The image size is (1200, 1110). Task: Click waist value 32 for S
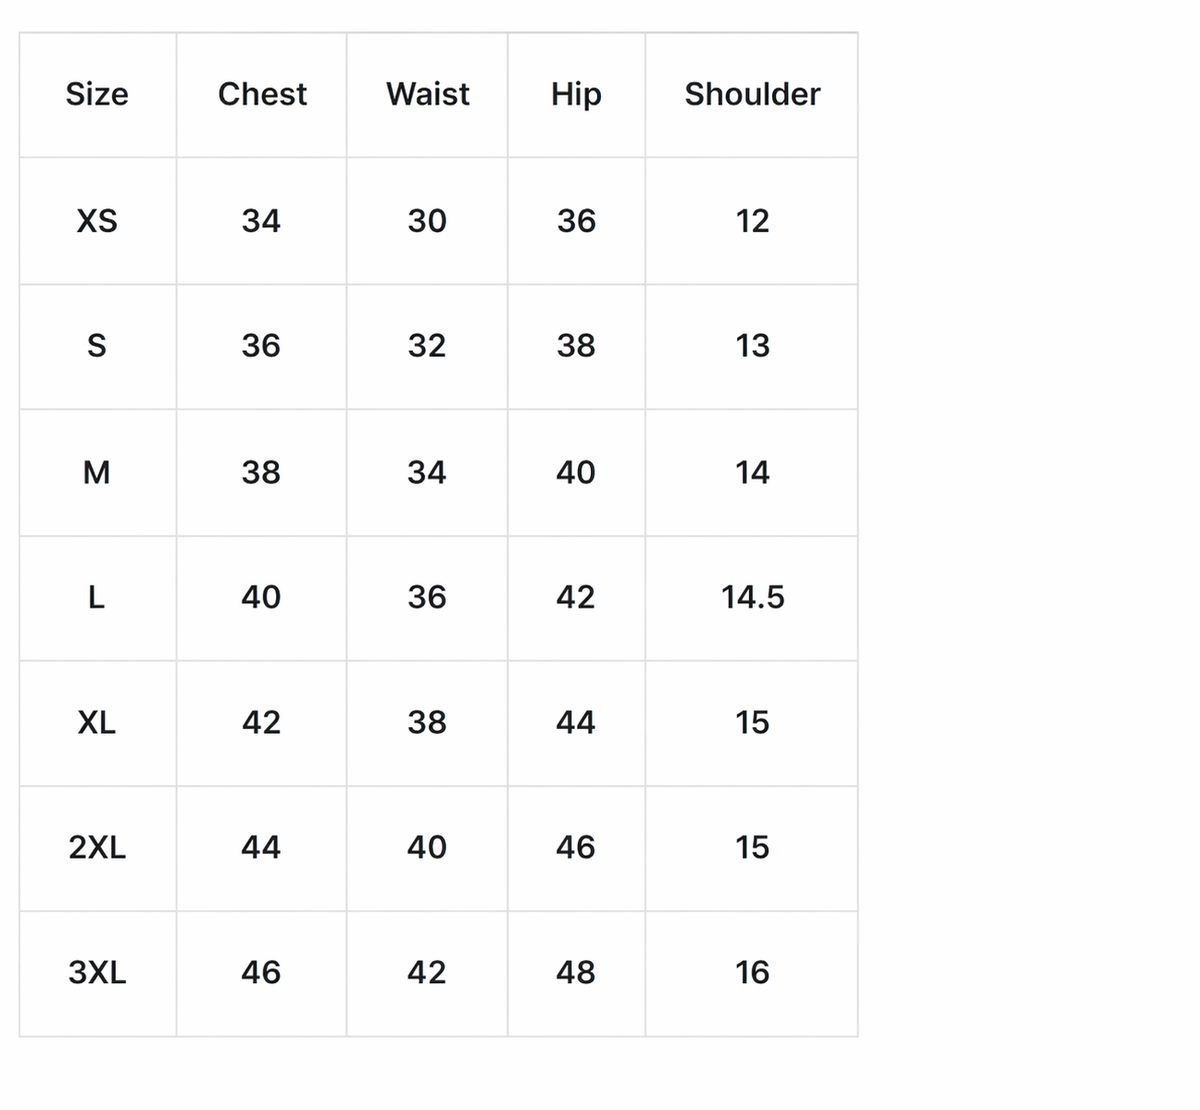coord(427,346)
